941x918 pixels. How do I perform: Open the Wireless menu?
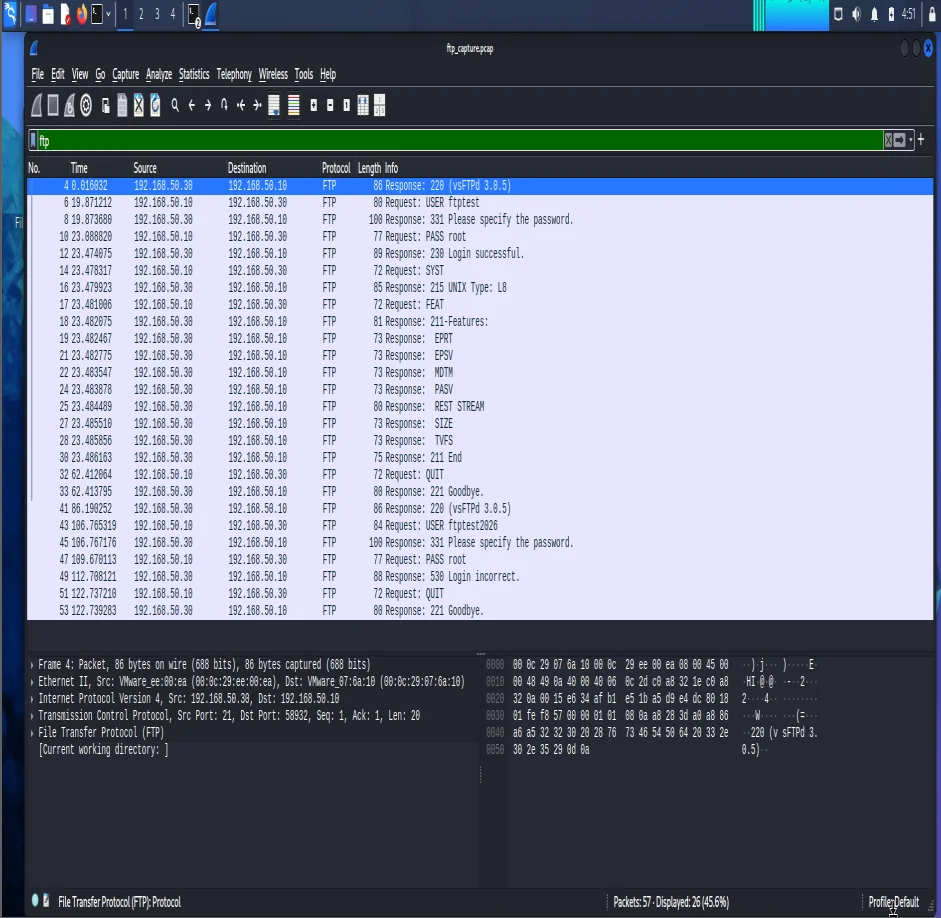click(273, 74)
